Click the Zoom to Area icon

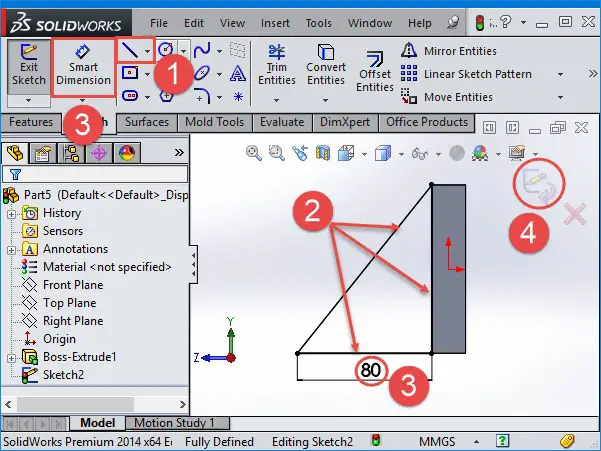click(x=276, y=153)
